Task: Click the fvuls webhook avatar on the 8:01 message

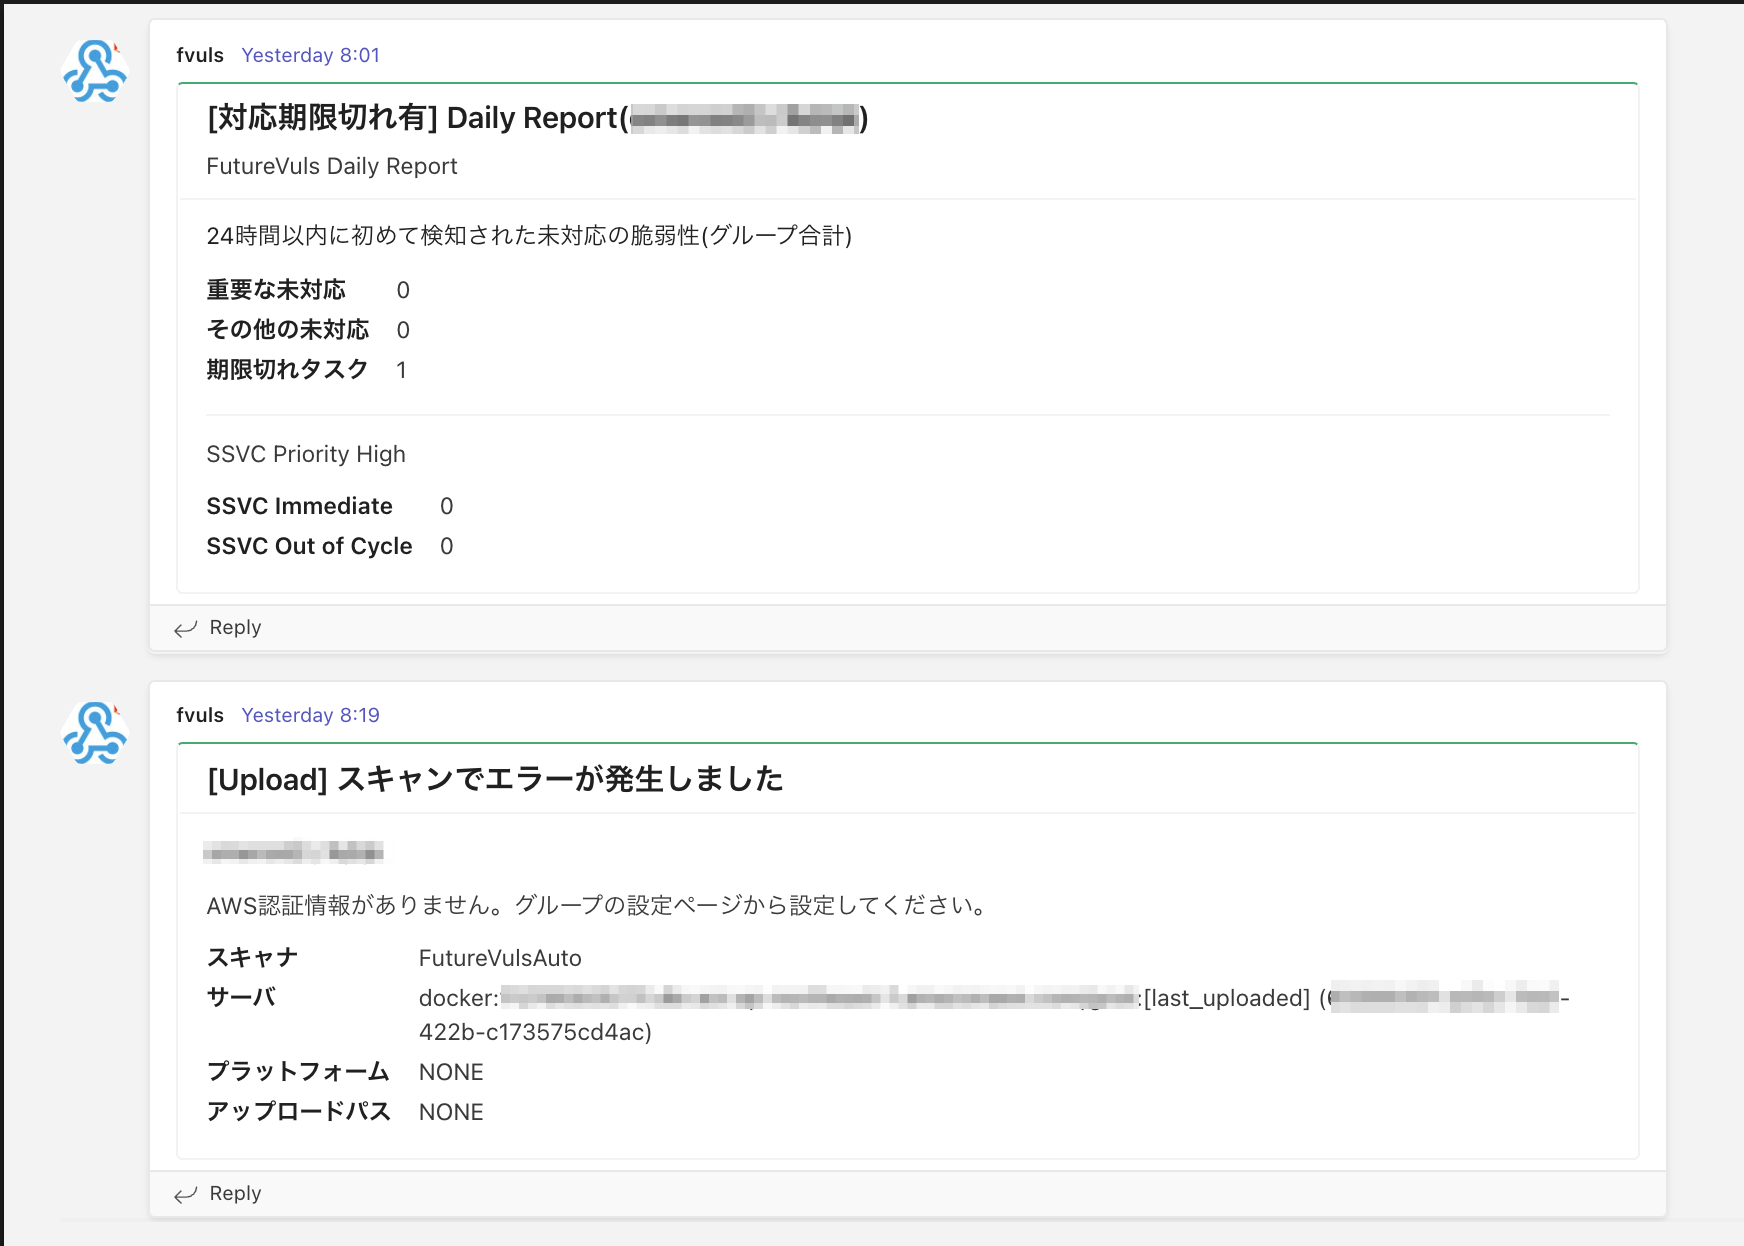Action: (95, 72)
